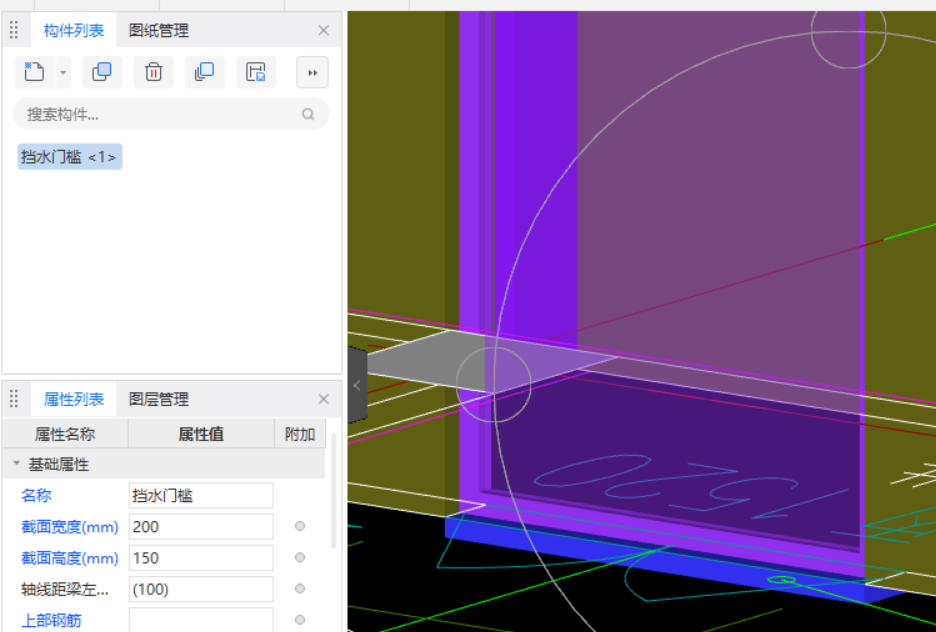Edit the 轴线距梁左 value (100)
Screen dimensions: 936x632
tap(201, 589)
